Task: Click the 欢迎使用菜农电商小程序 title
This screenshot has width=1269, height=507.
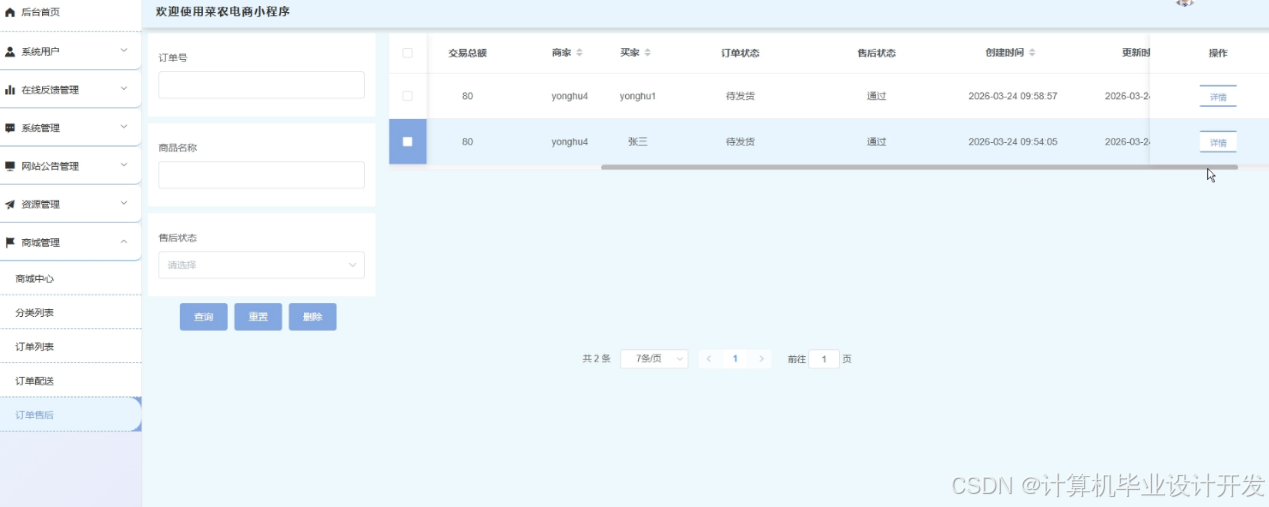Action: pos(223,12)
